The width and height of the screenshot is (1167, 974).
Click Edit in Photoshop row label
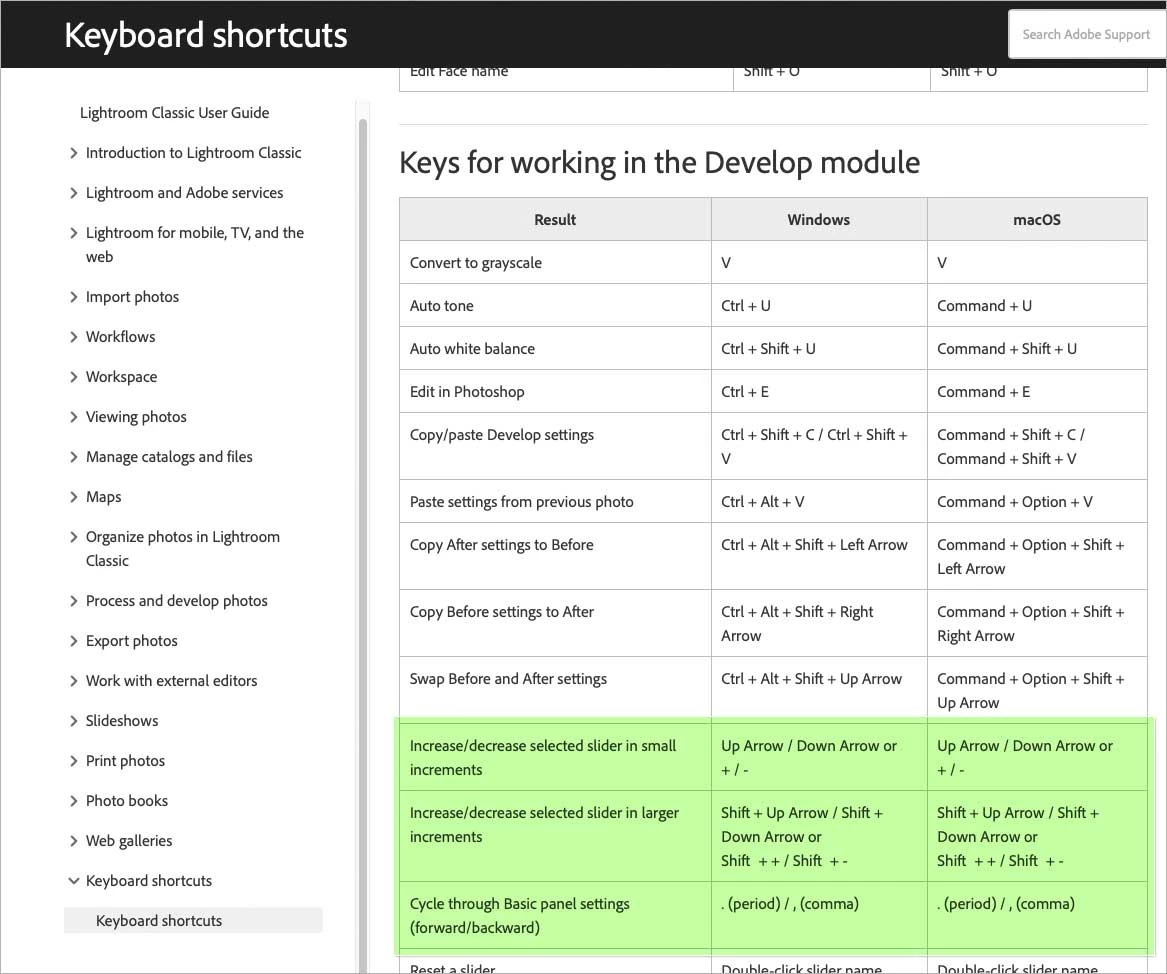[x=467, y=392]
